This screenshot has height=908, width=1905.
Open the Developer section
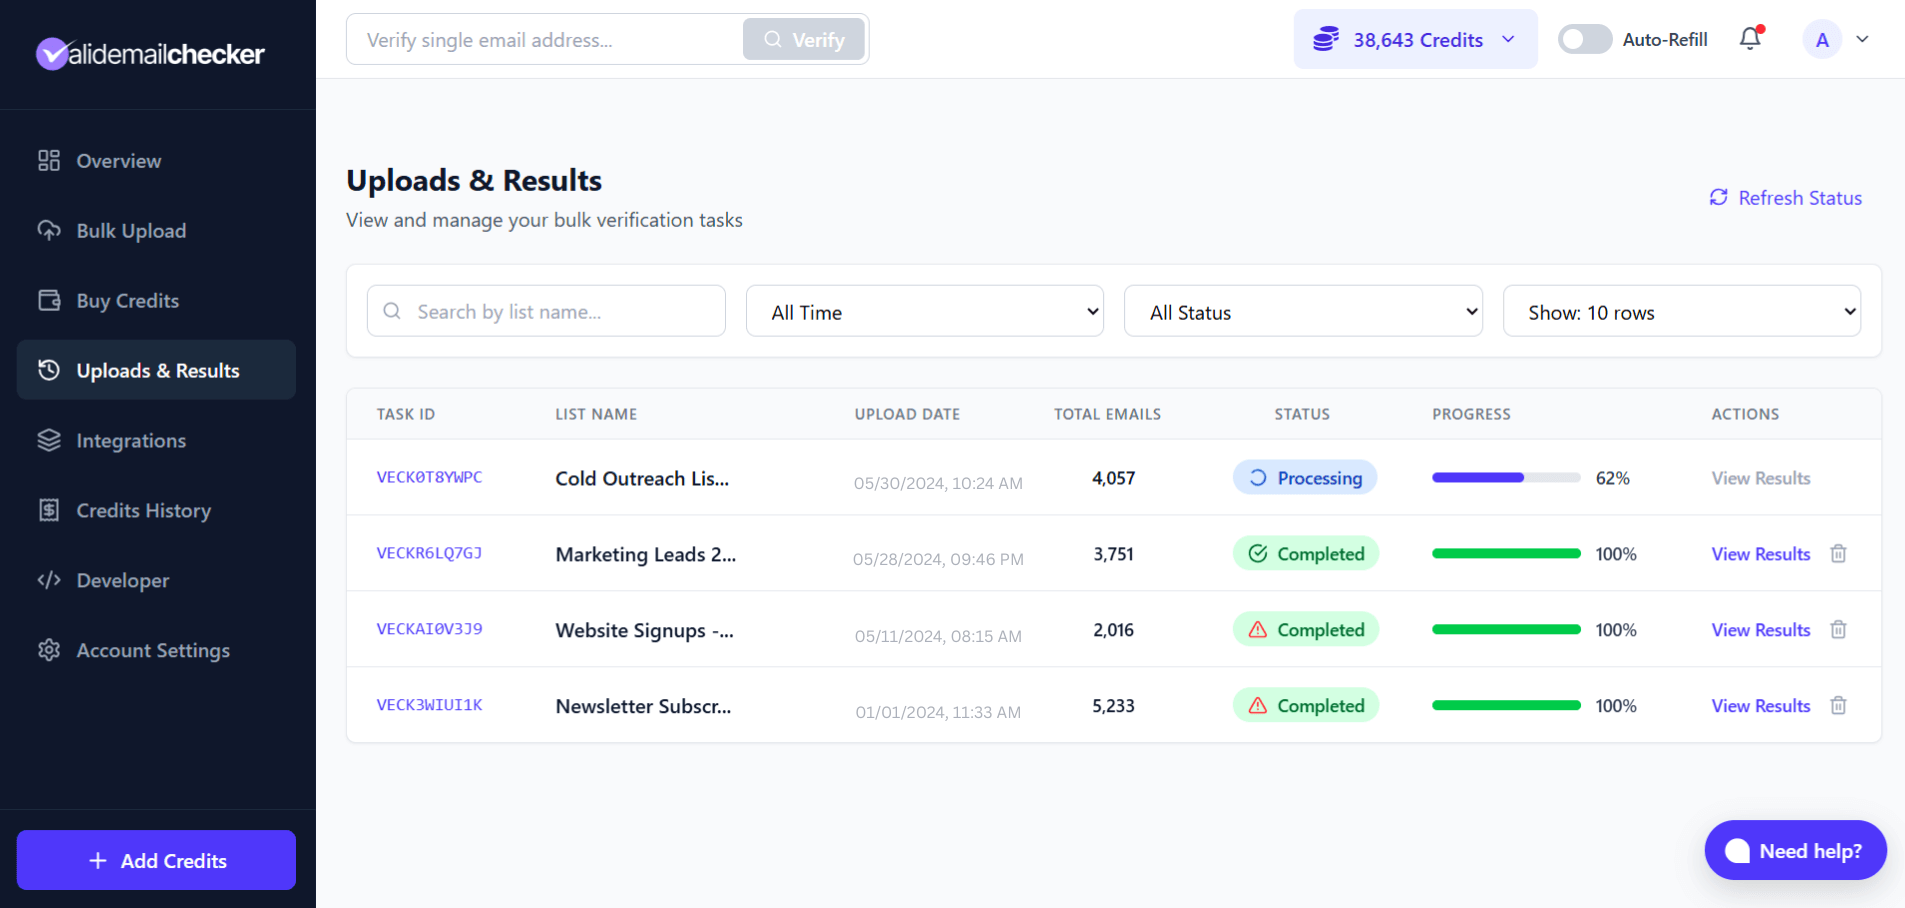(x=122, y=580)
